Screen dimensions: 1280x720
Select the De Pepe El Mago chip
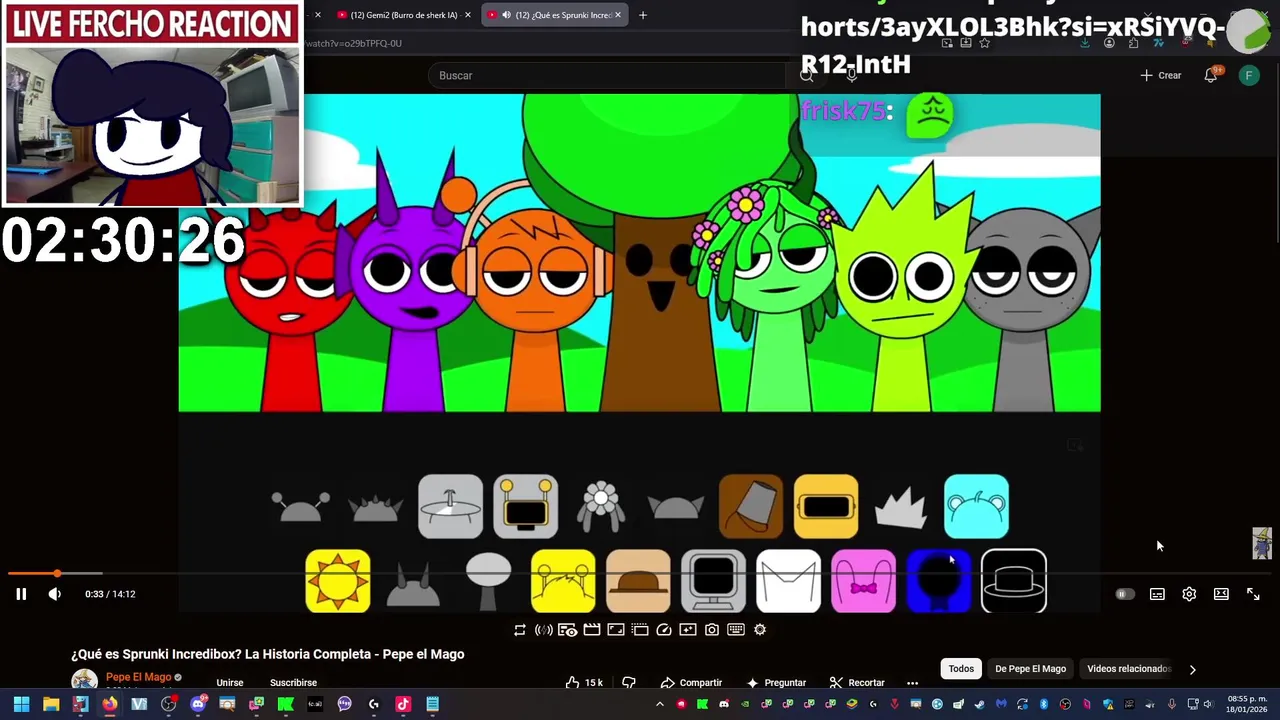(x=1030, y=668)
